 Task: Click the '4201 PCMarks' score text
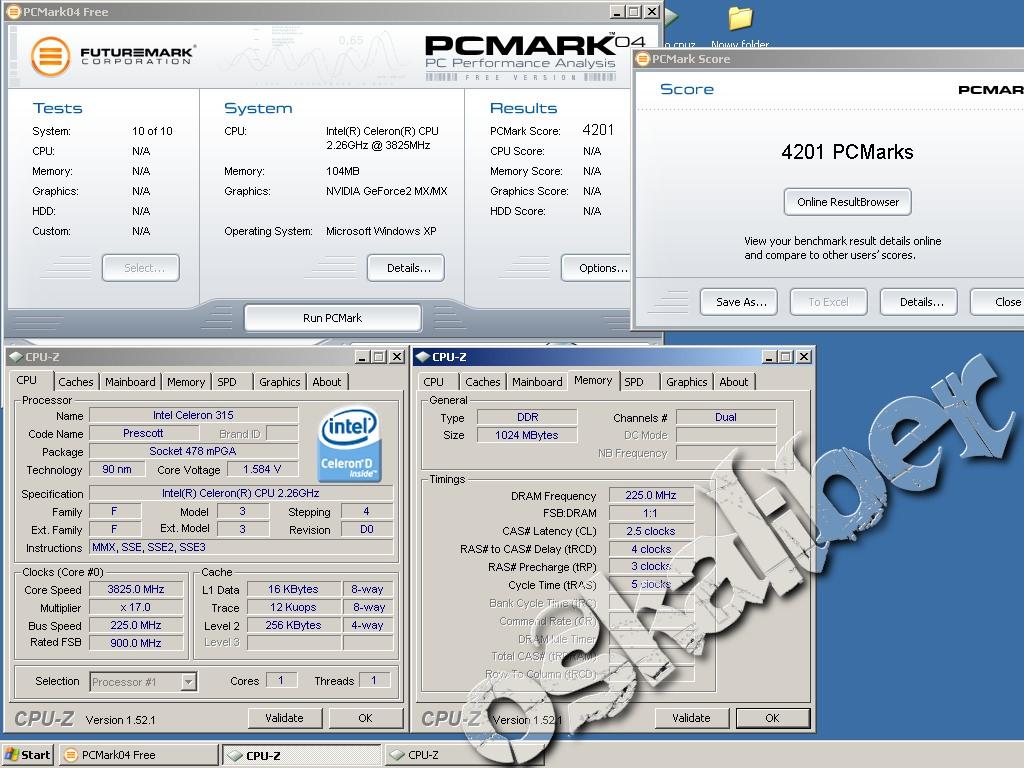click(x=848, y=152)
